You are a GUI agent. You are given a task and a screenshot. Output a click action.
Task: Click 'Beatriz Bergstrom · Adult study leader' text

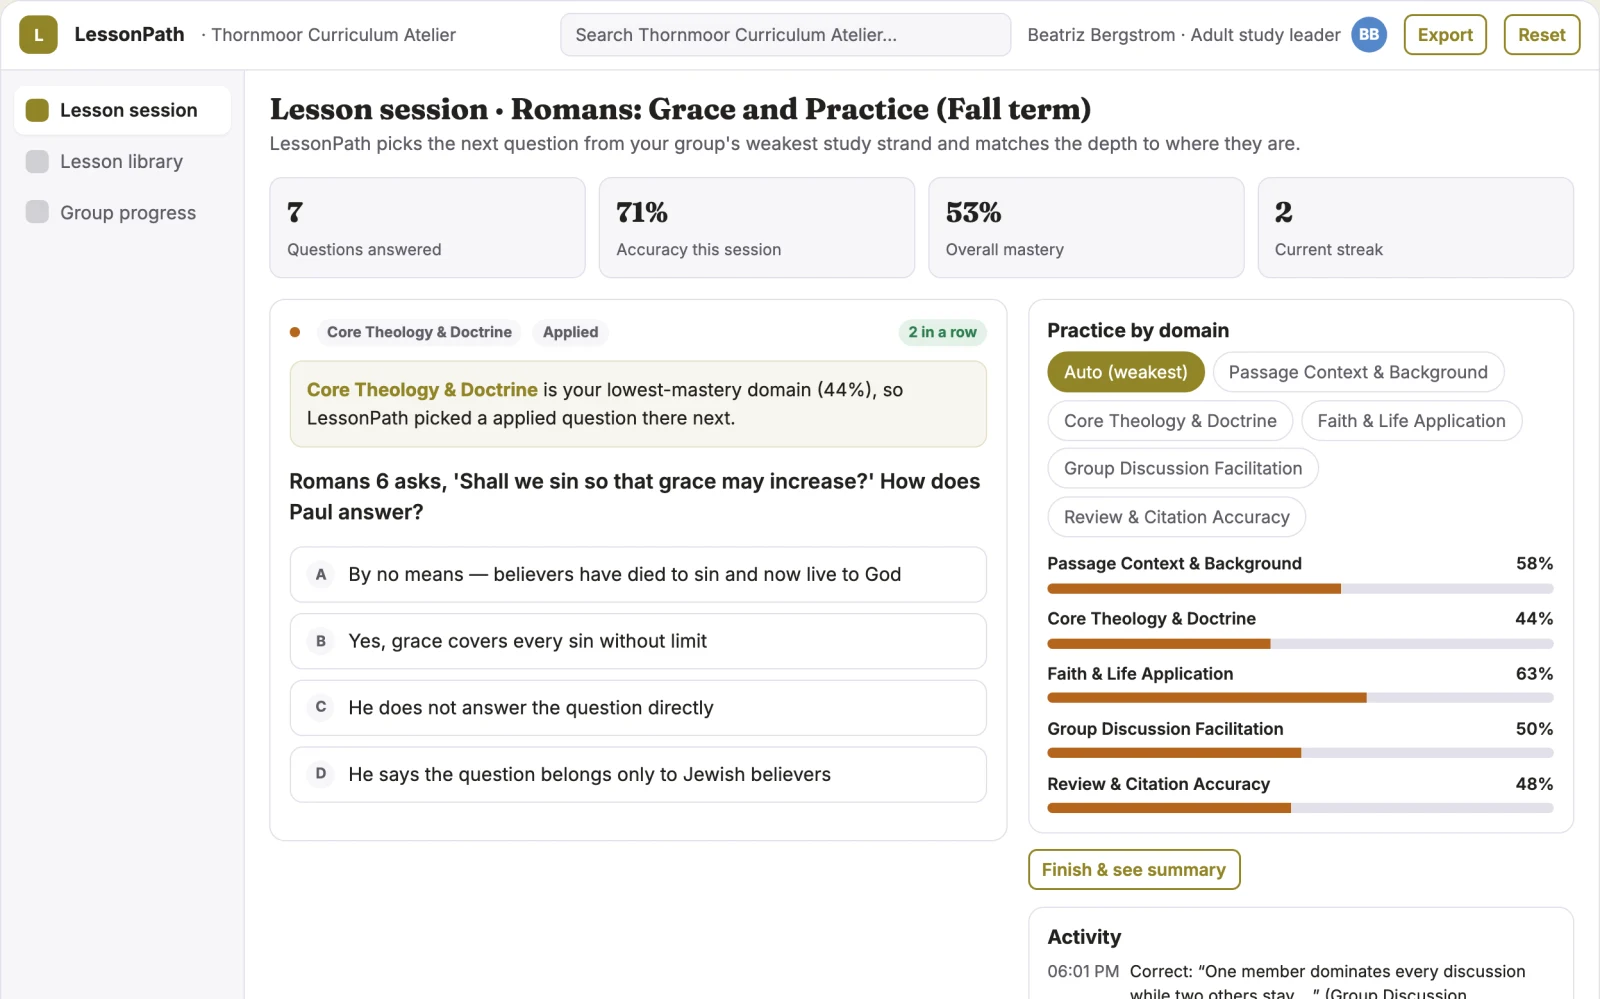point(1184,35)
